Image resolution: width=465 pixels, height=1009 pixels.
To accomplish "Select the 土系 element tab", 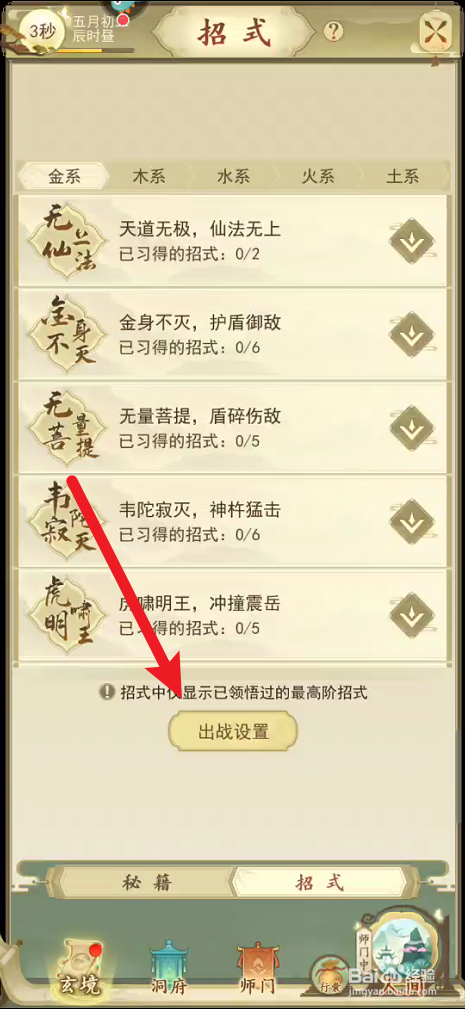I will [403, 176].
